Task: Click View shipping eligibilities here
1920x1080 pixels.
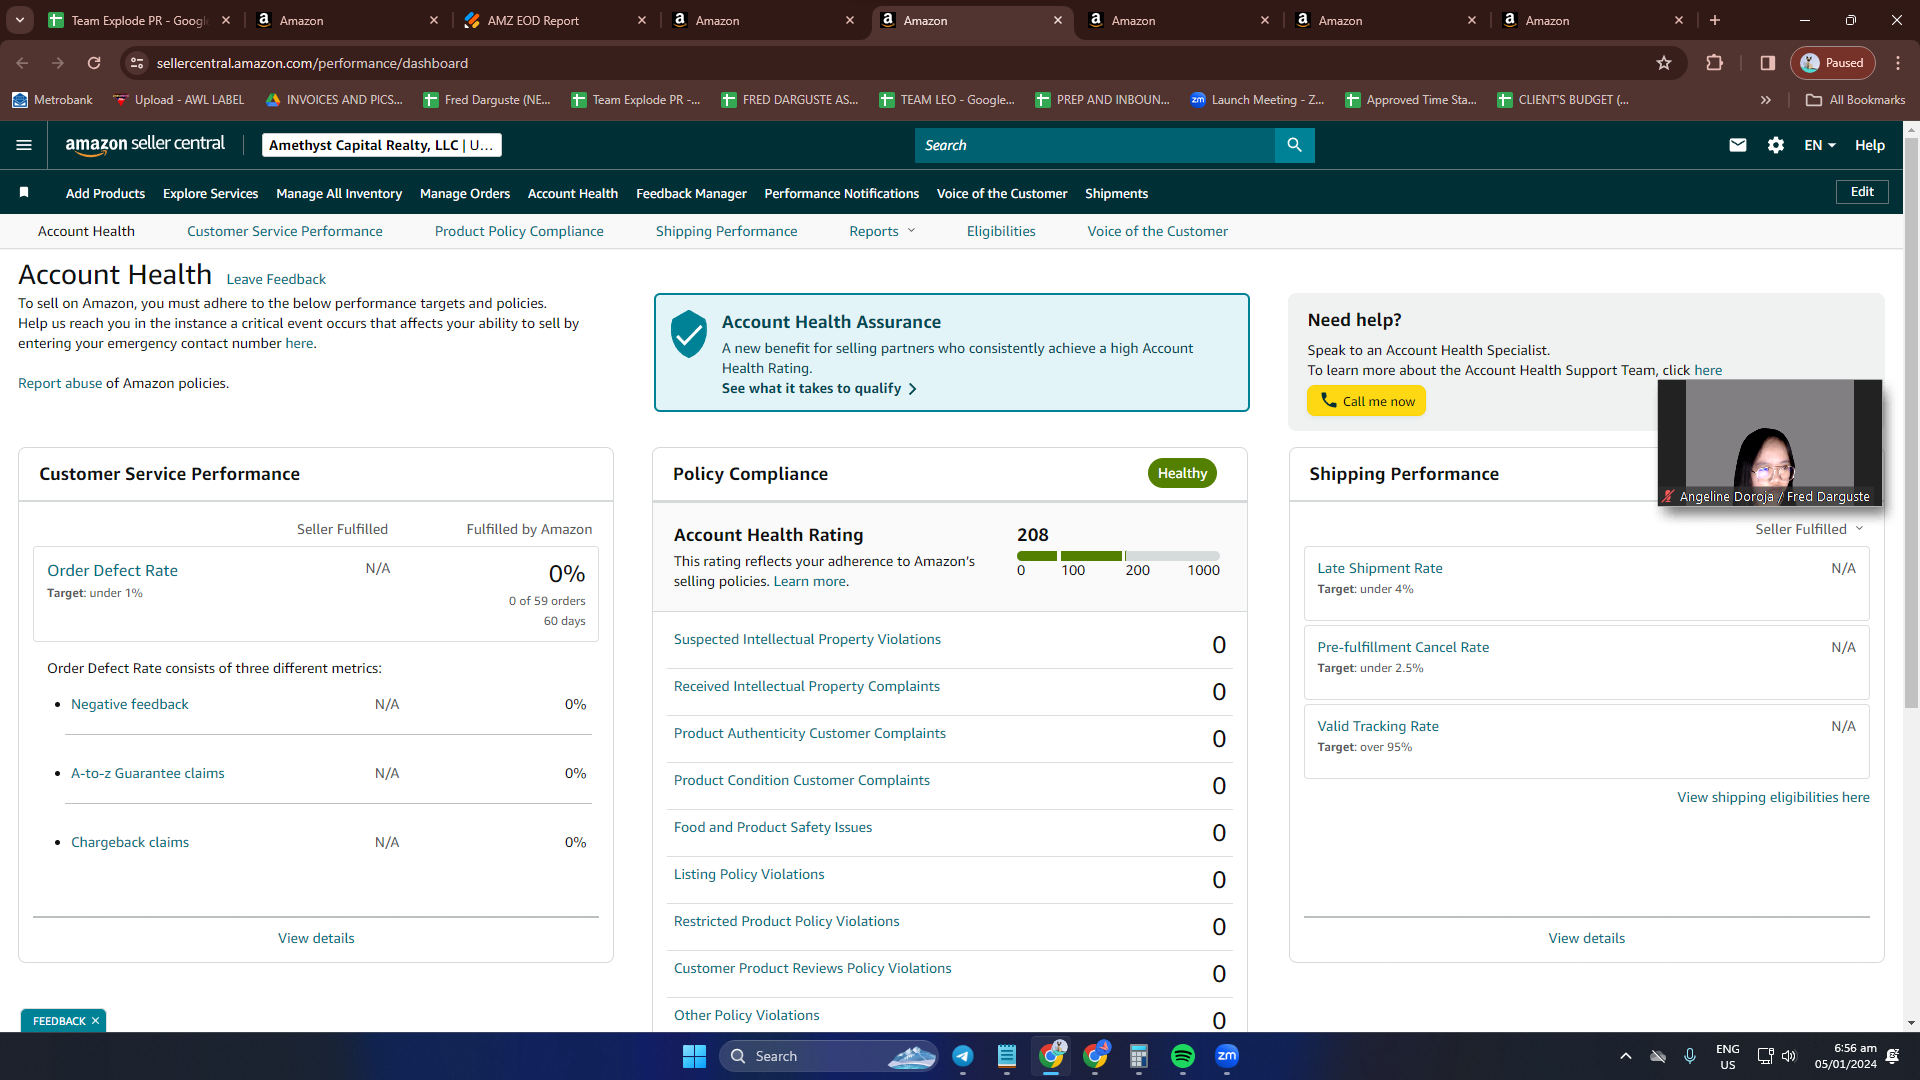Action: (1773, 797)
